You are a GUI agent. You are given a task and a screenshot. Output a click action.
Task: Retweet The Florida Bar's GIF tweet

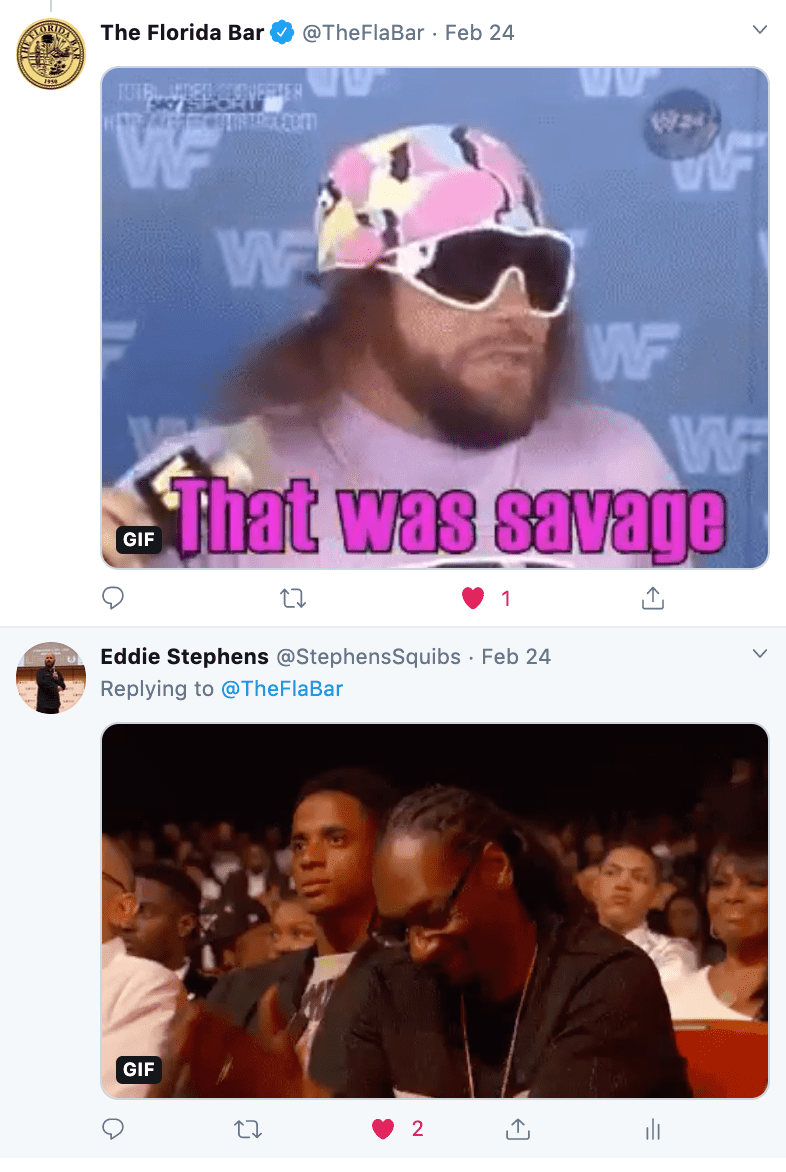click(x=293, y=598)
